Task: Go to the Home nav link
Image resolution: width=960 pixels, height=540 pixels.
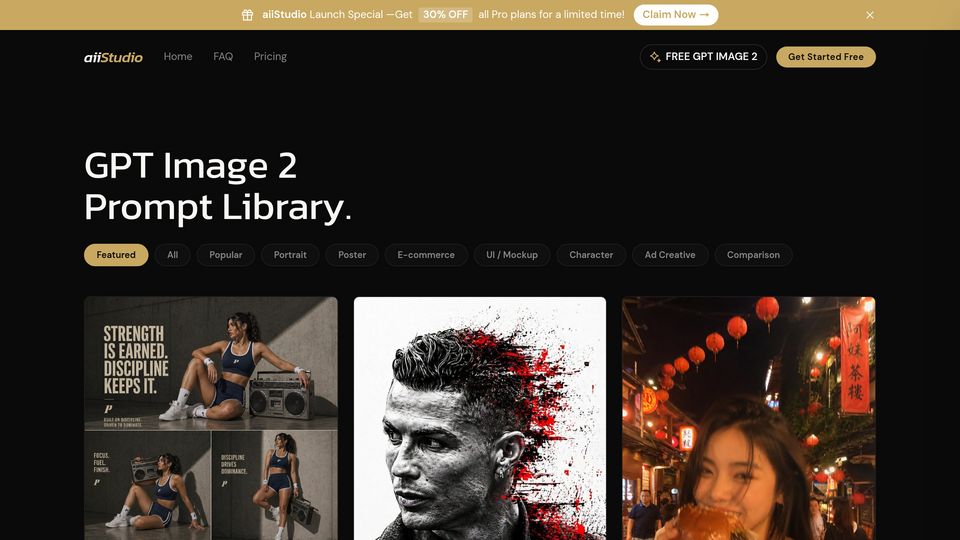Action: coord(178,56)
